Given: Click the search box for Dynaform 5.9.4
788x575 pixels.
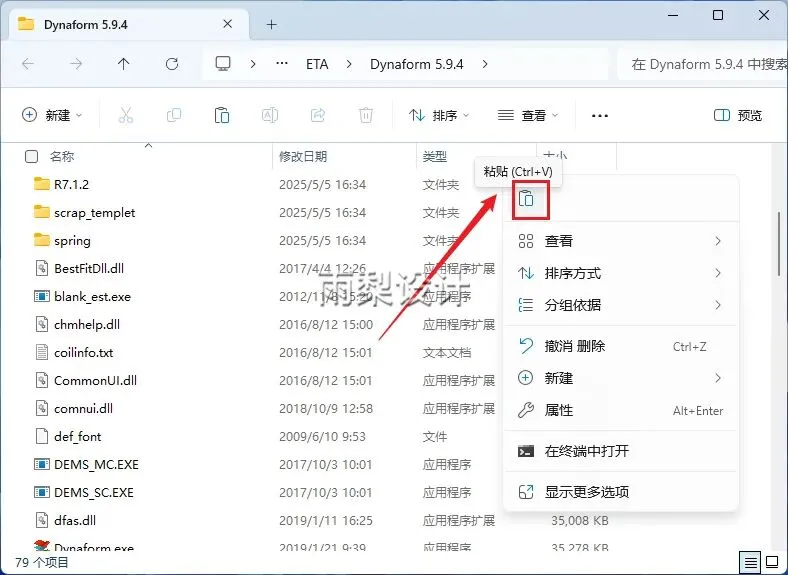Looking at the screenshot, I should (x=704, y=64).
